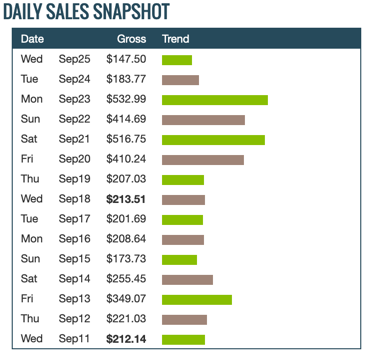Click the Date column header
Screen dimensions: 371x362
(x=32, y=39)
